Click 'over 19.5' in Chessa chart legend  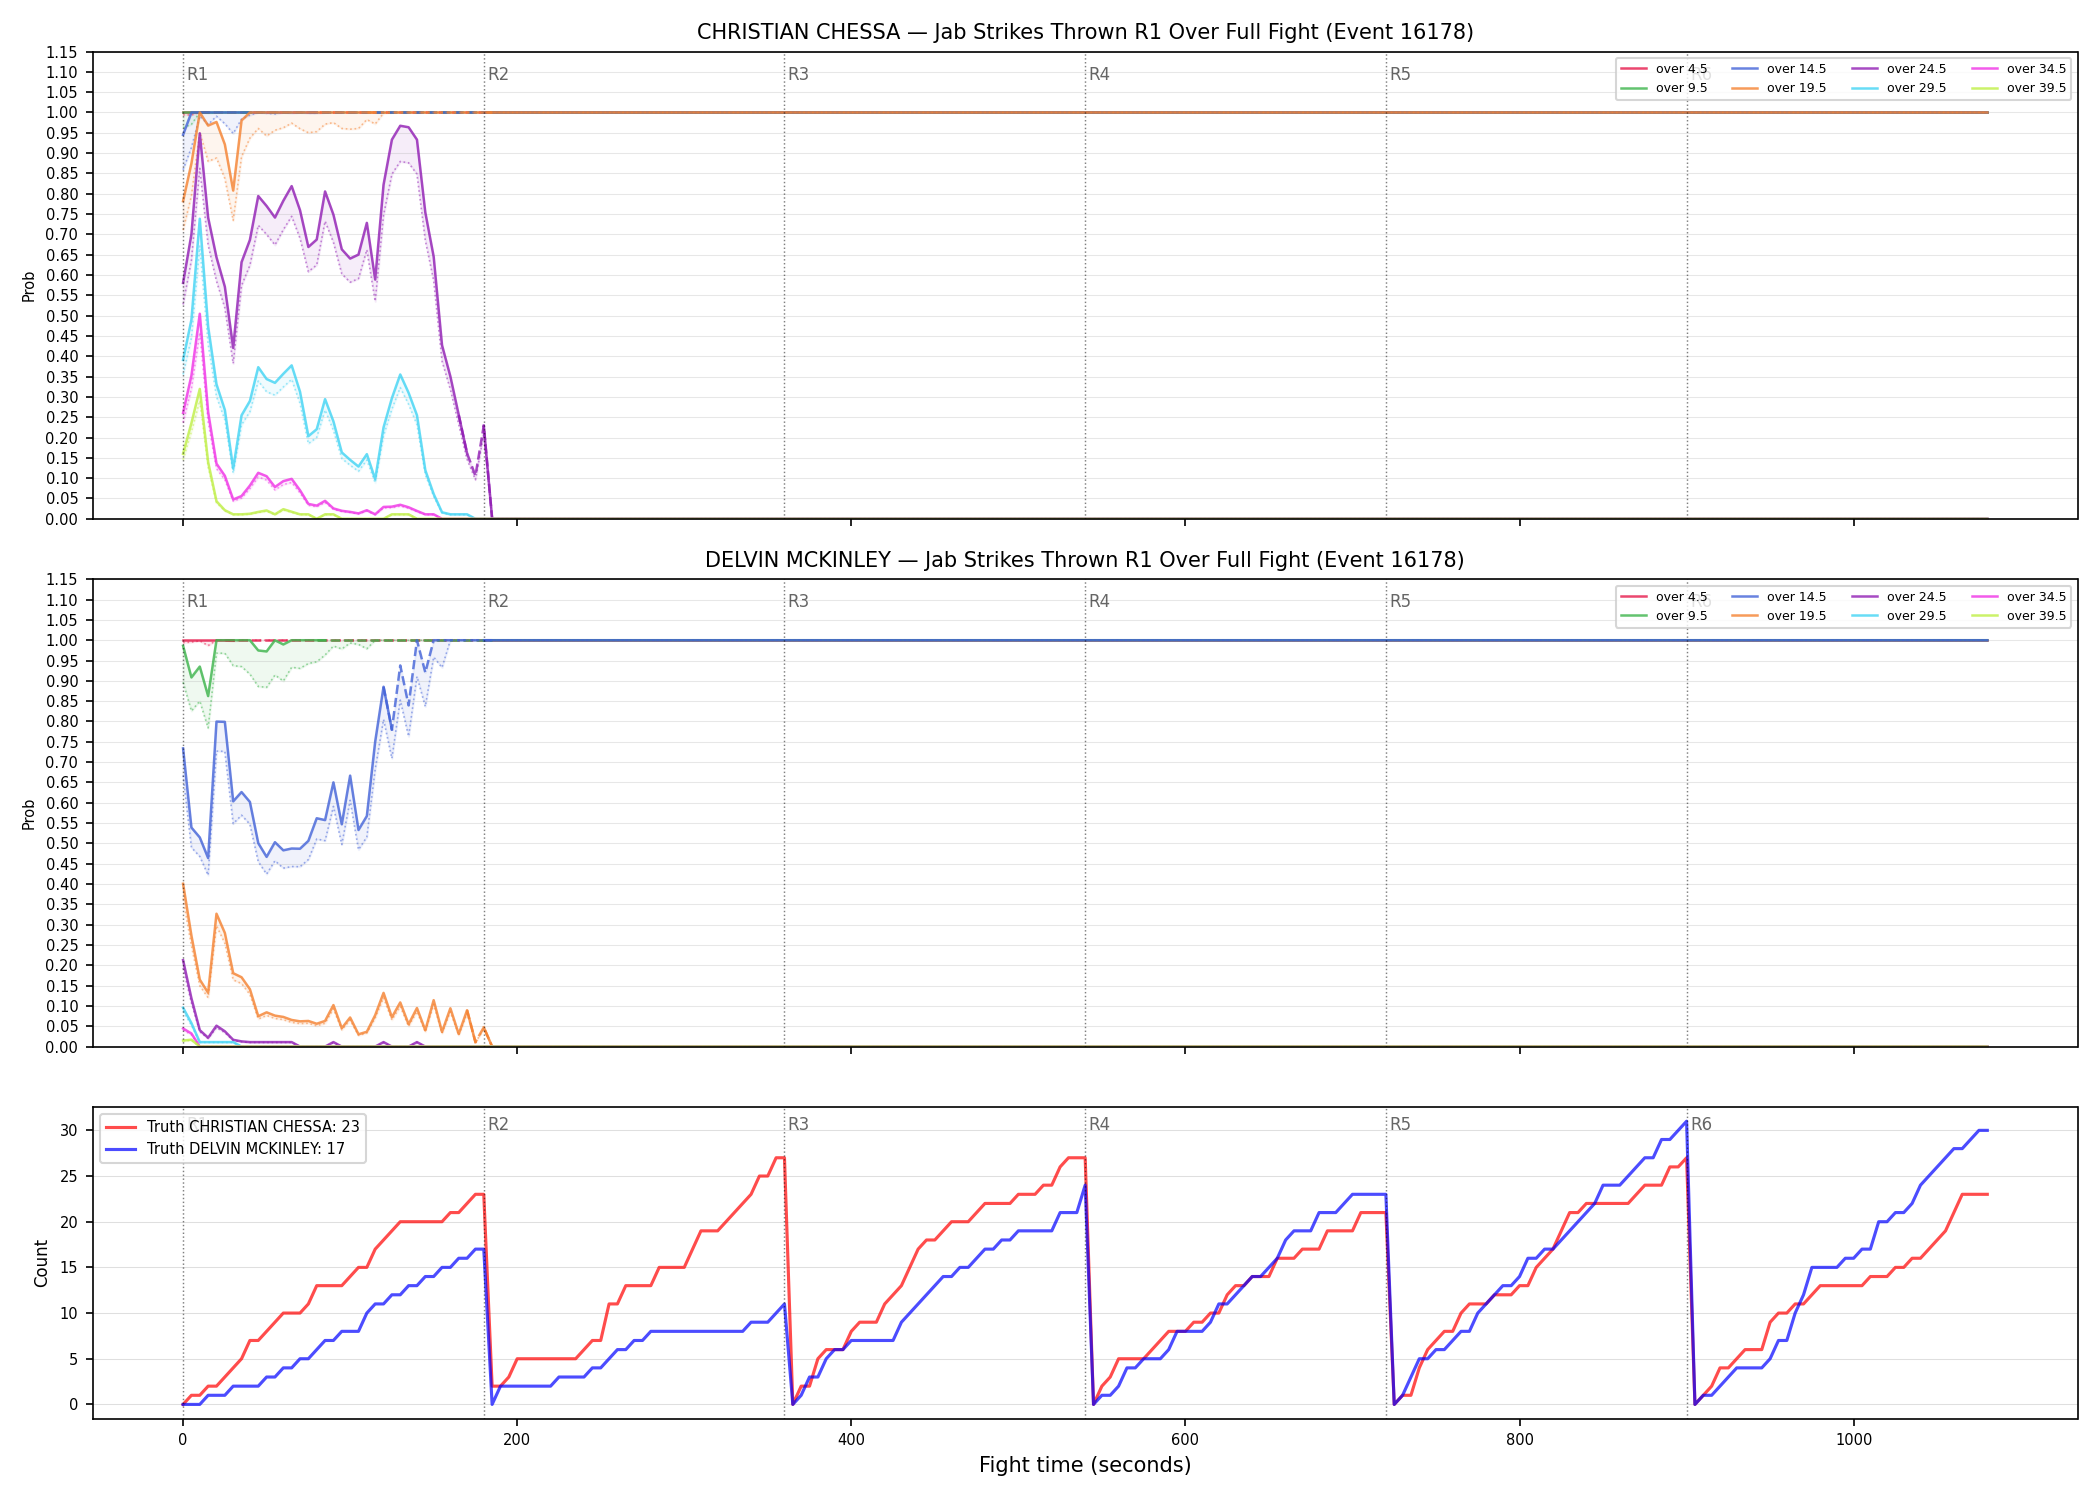point(1796,88)
